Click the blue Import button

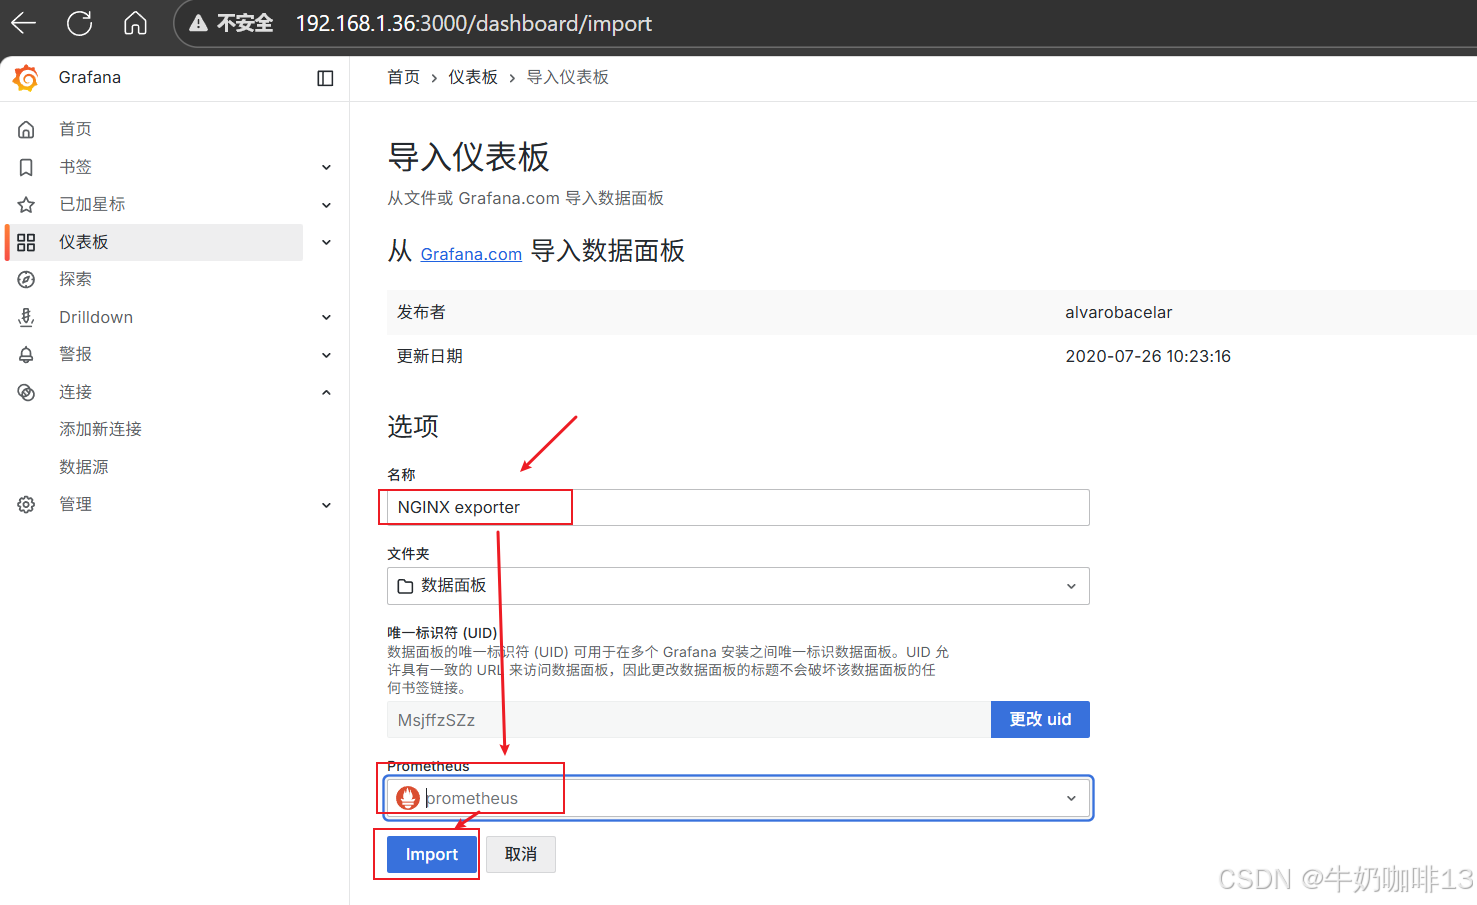[x=432, y=855]
